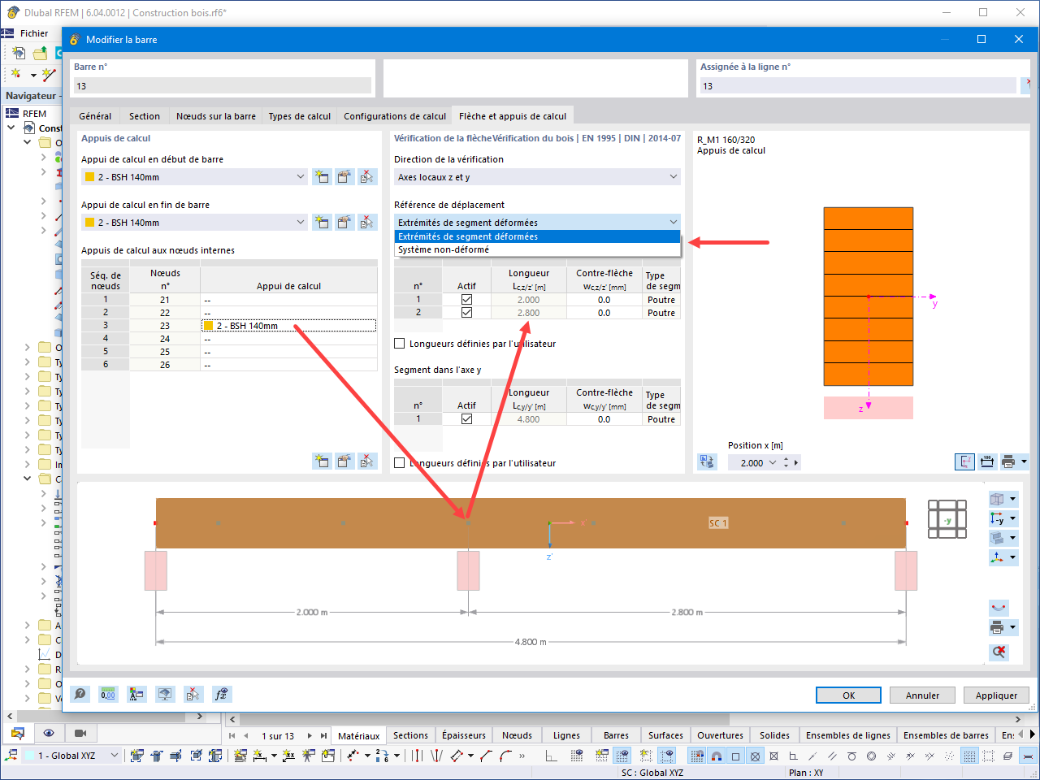Screen dimensions: 1040x780
Task: Open print options arrow for section graphic
Action: point(1024,462)
